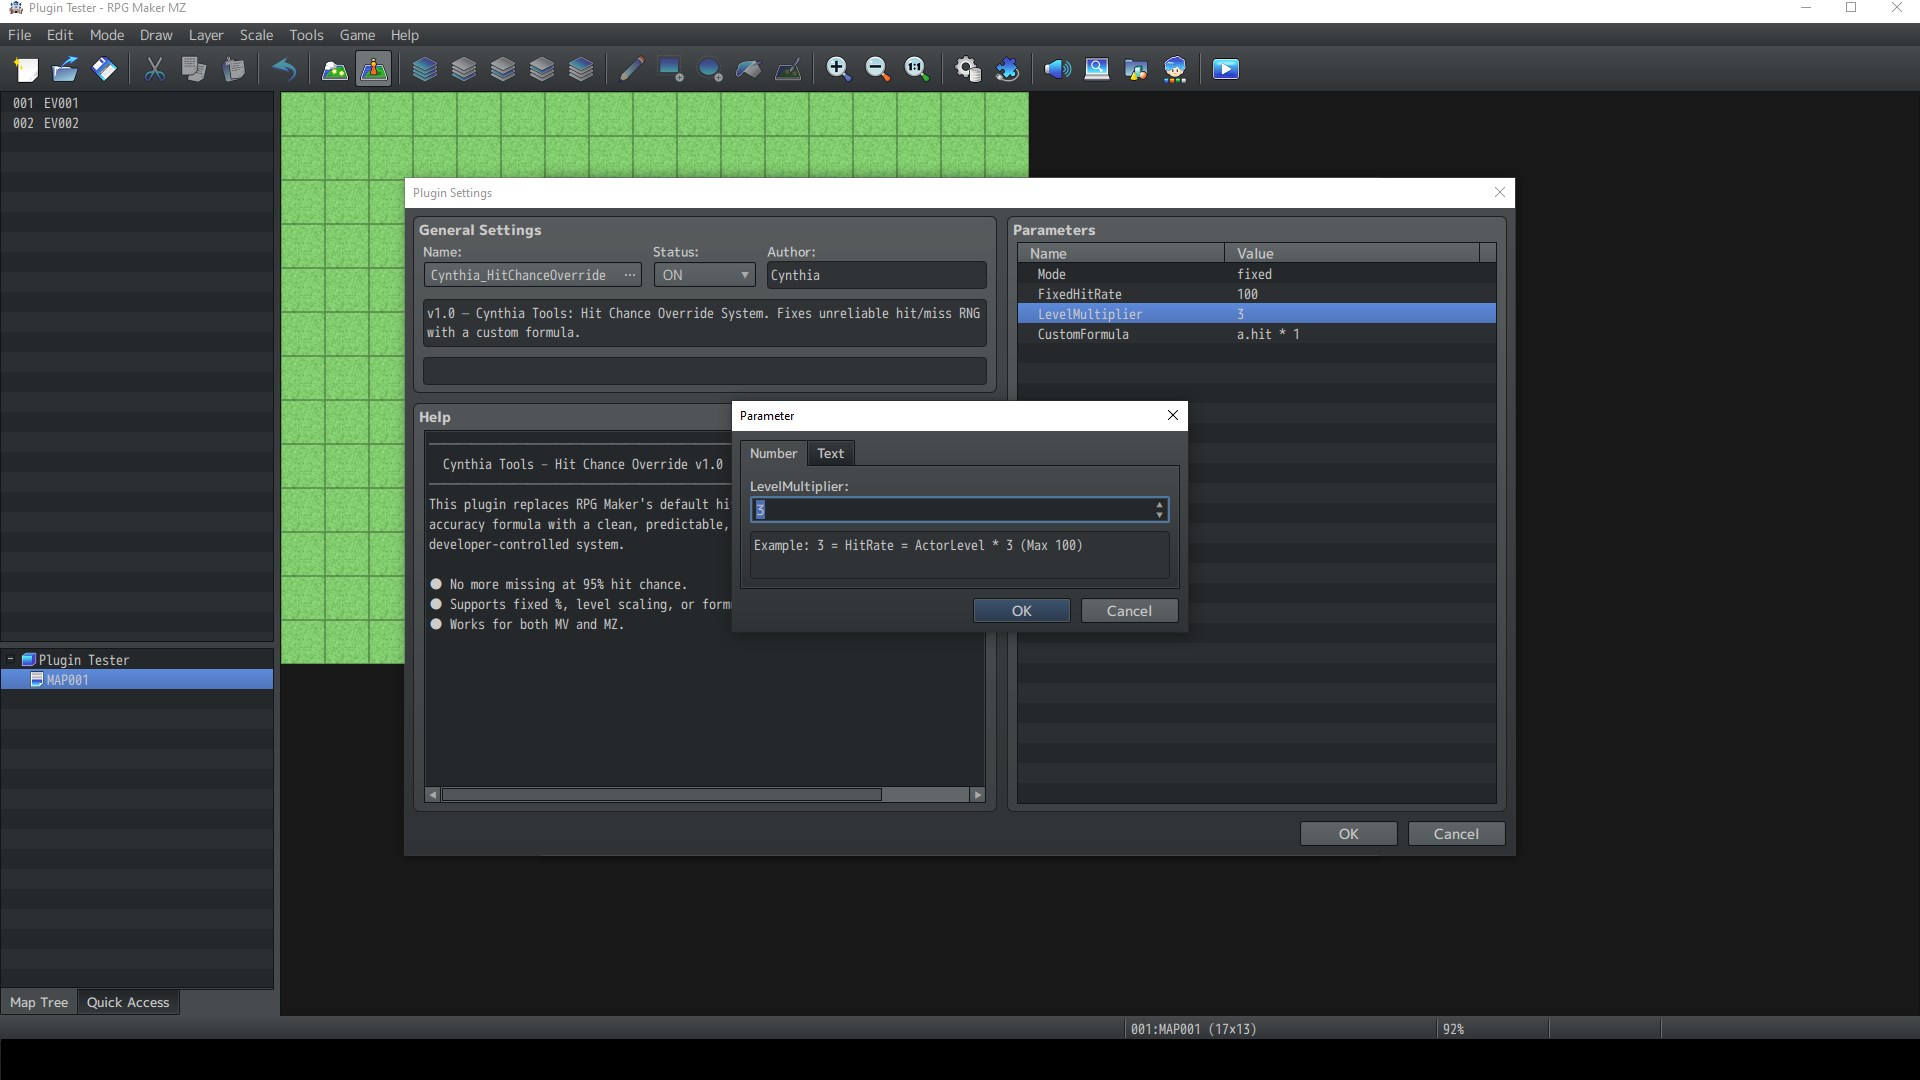Switch to the Quick Access tab
This screenshot has height=1080, width=1920.
tap(128, 1002)
